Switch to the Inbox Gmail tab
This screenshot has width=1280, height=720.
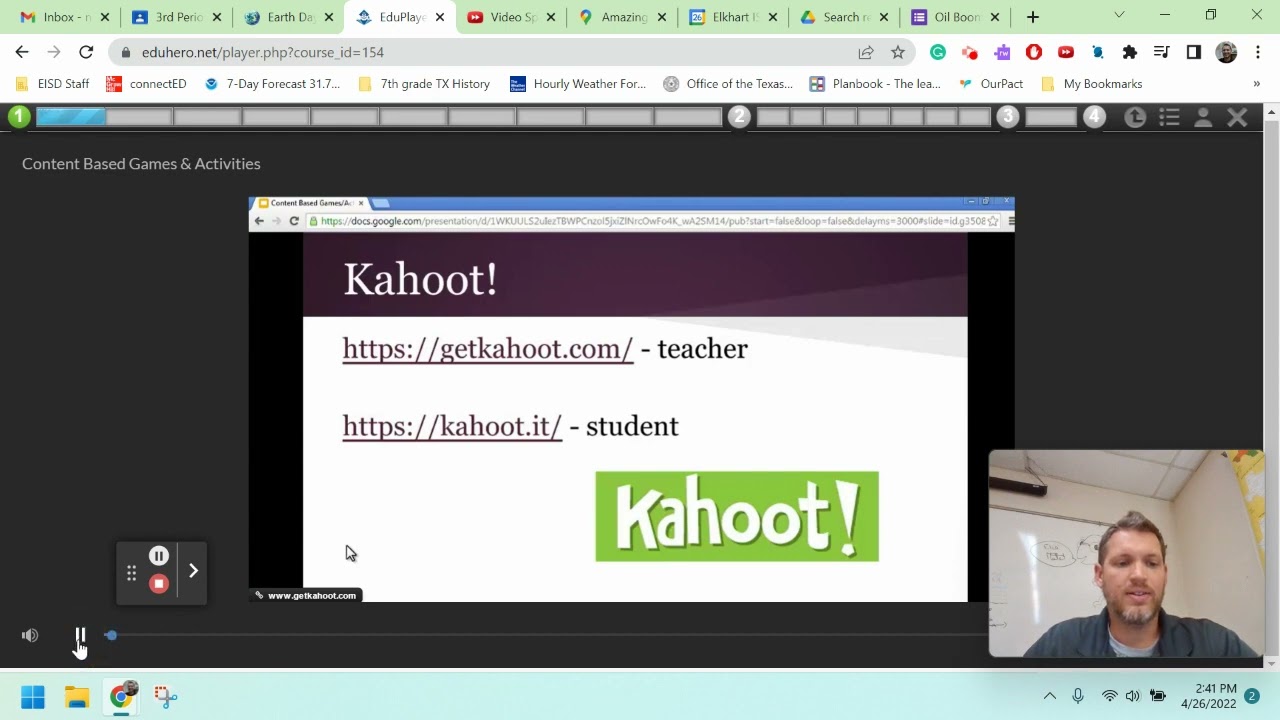pos(66,17)
